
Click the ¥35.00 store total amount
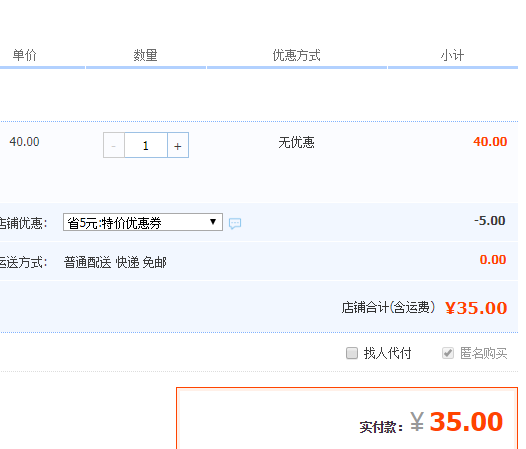476,308
